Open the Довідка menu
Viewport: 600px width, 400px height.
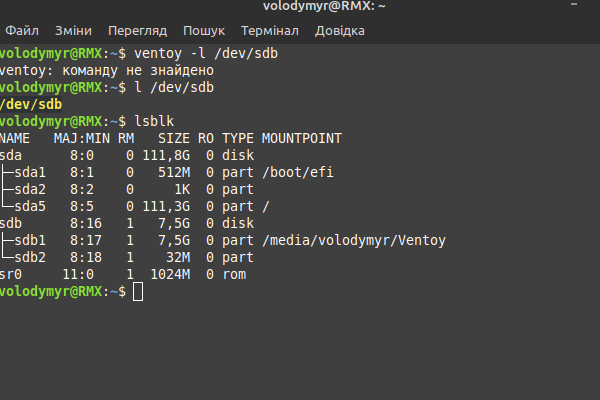pyautogui.click(x=340, y=31)
